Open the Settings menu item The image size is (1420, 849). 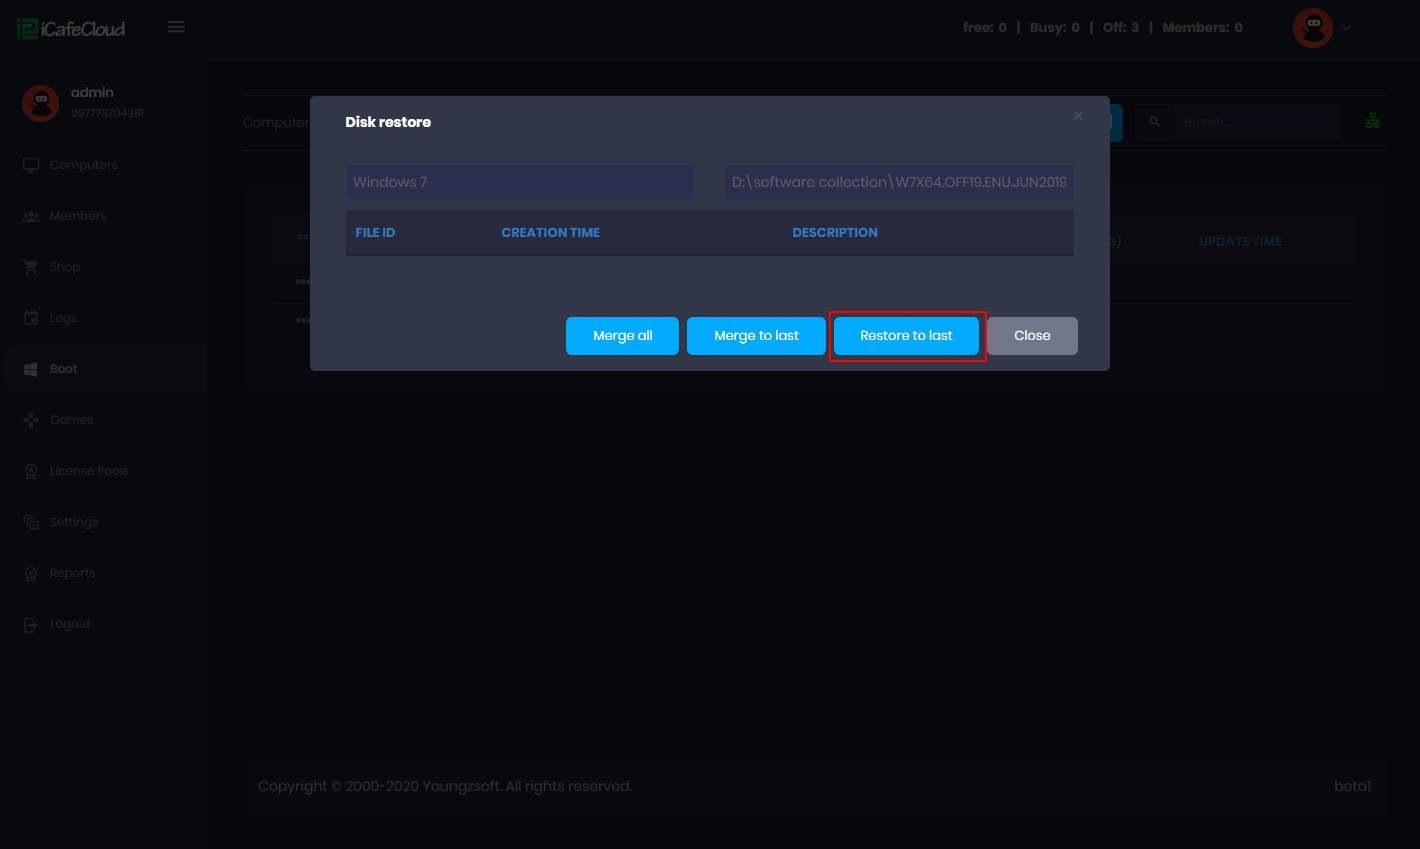(x=74, y=522)
